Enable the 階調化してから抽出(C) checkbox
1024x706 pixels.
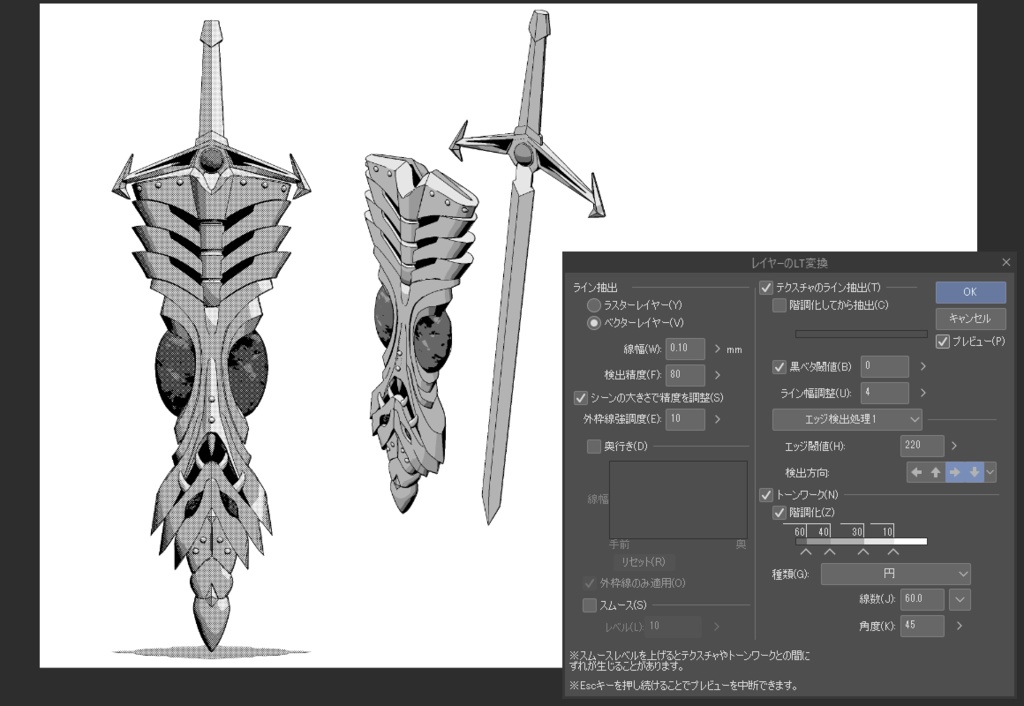(779, 305)
